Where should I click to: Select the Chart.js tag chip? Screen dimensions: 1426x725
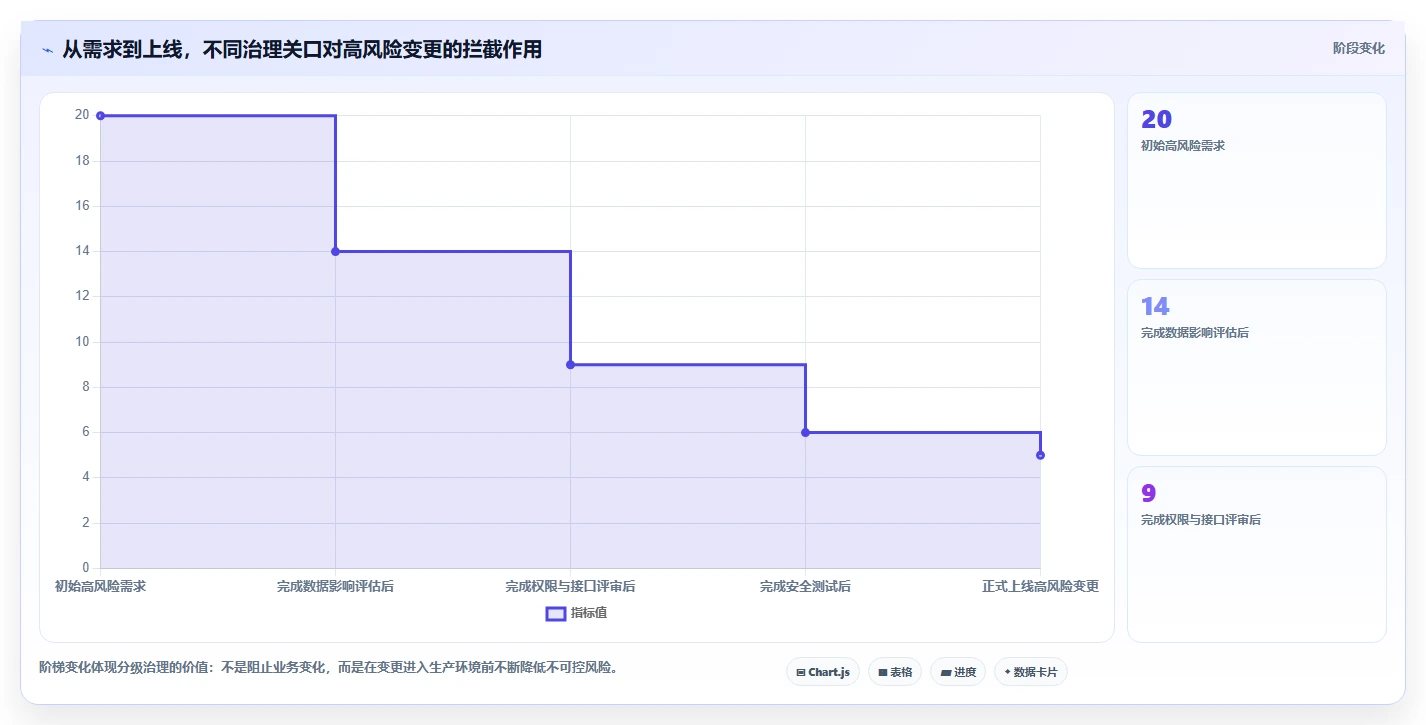tap(823, 672)
